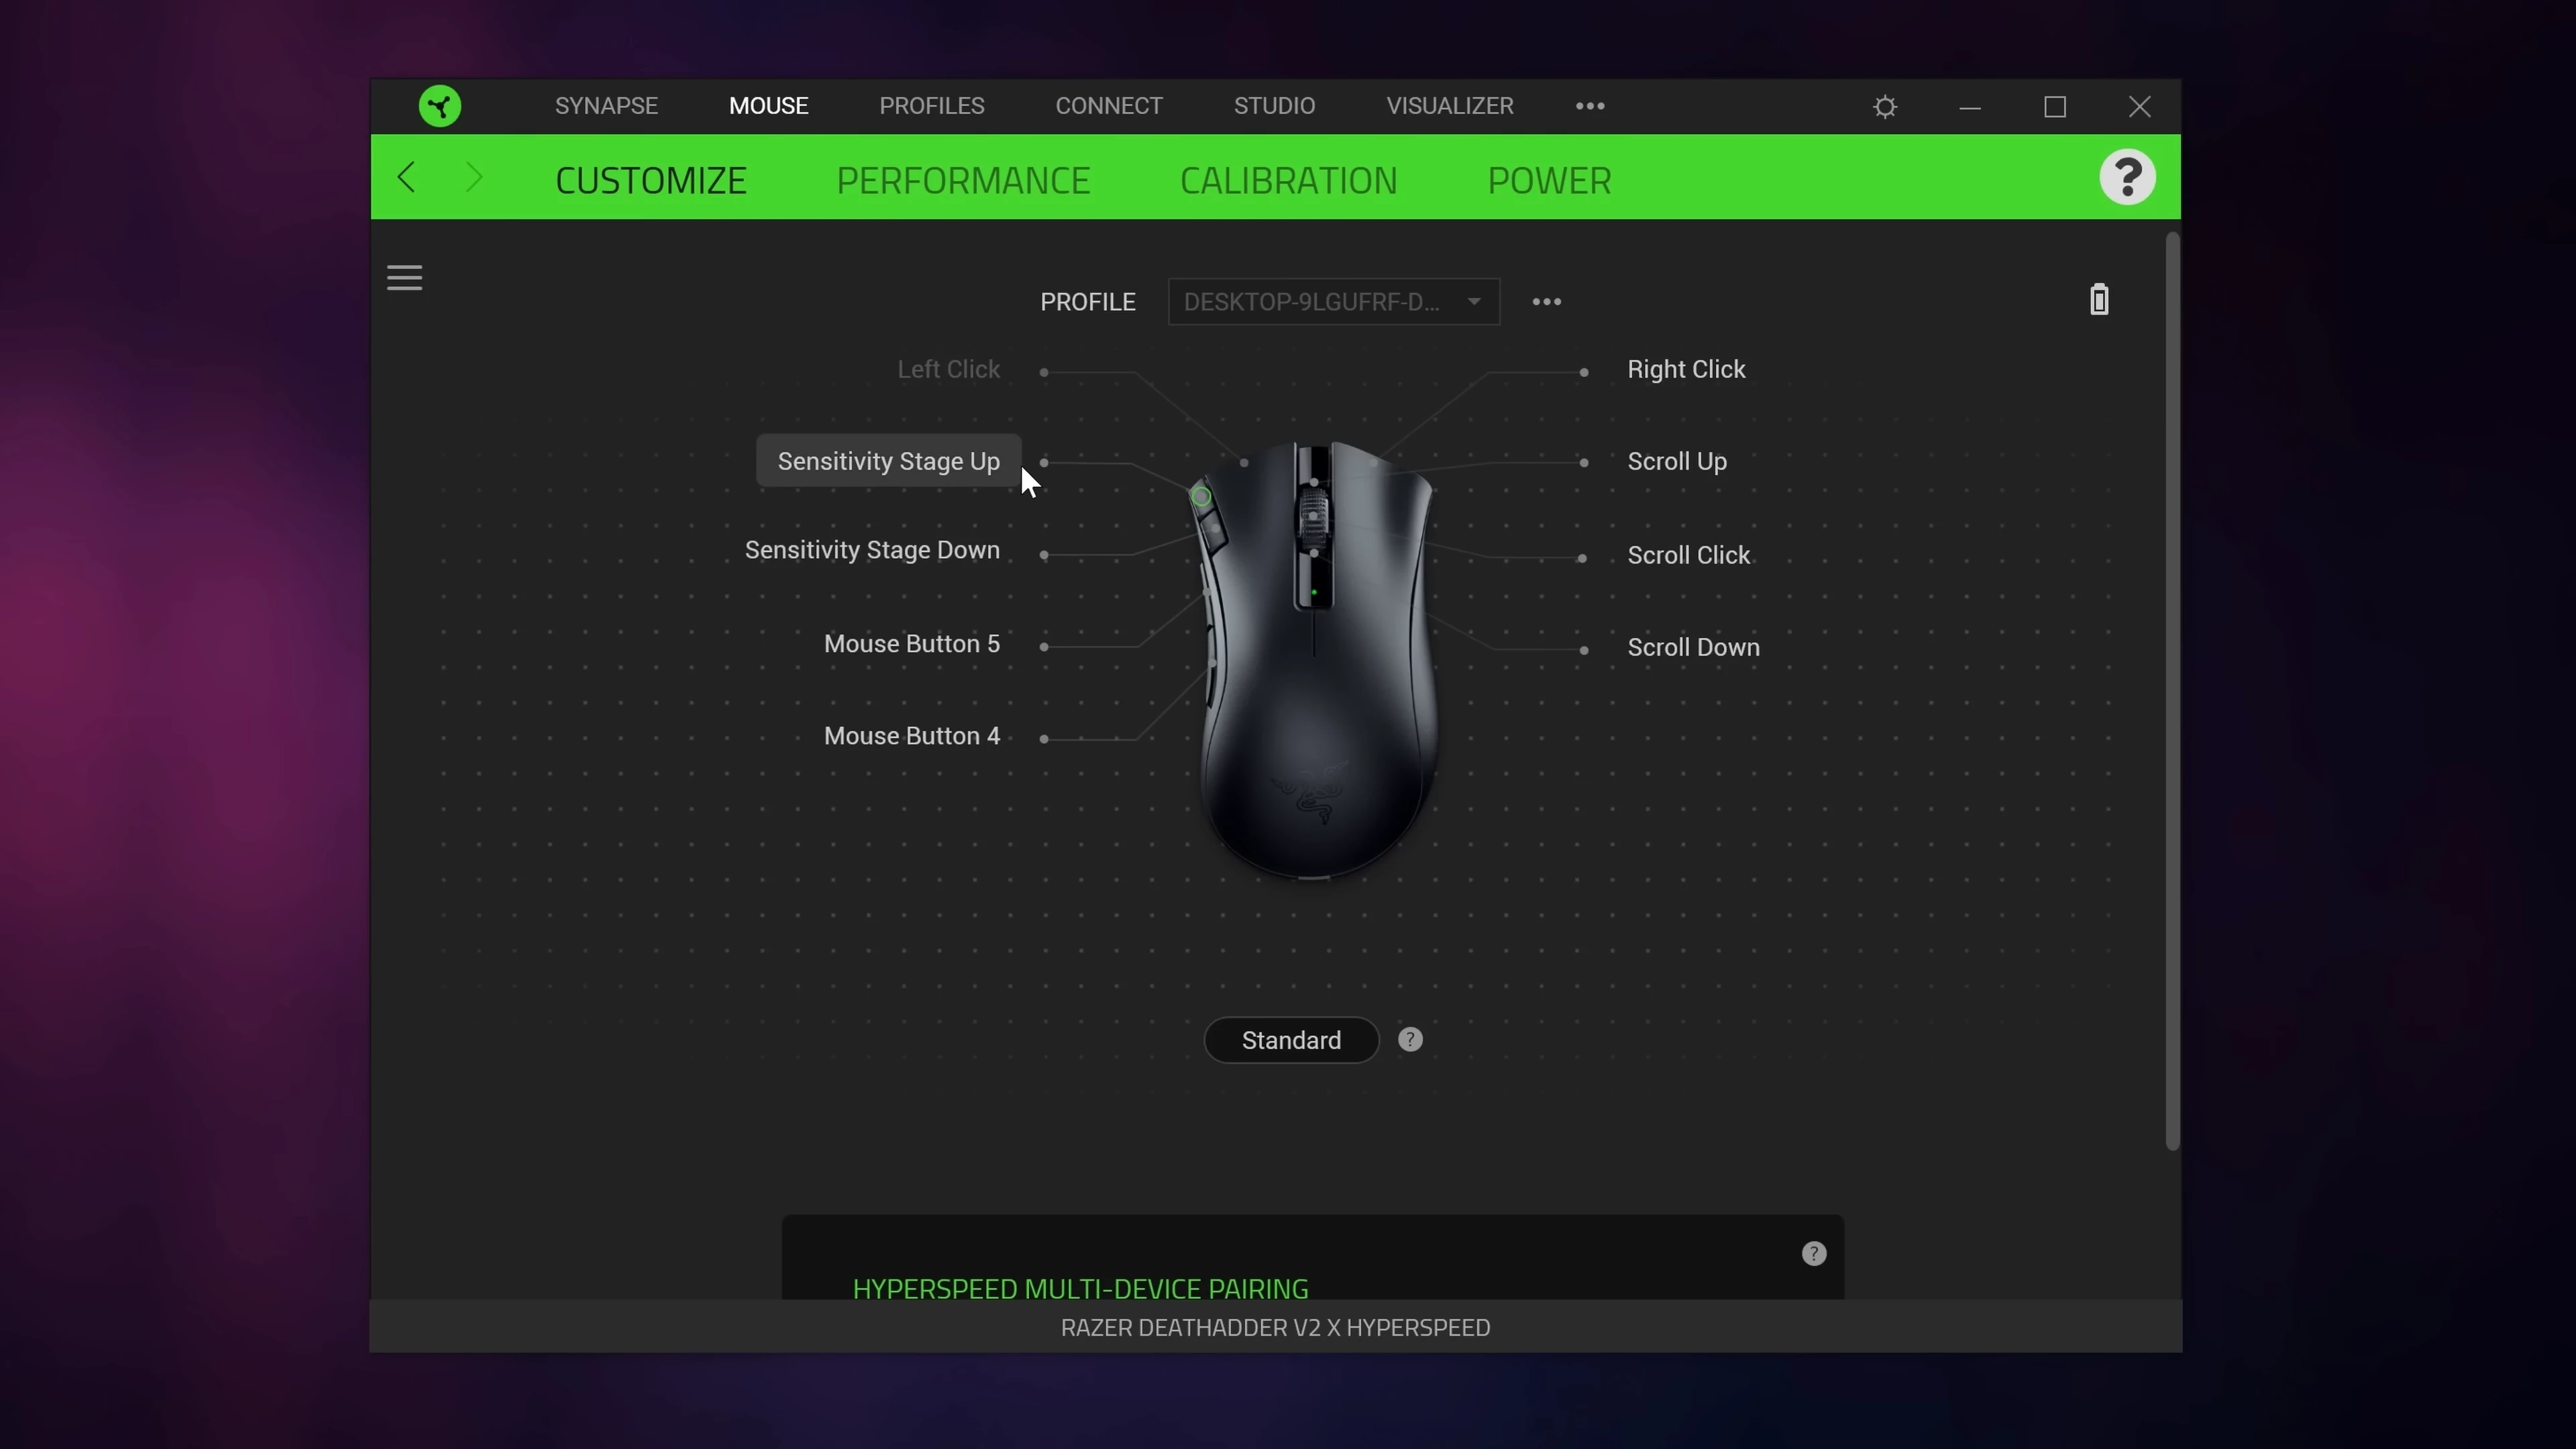
Task: Open help next to Standard button
Action: click(x=1410, y=1041)
